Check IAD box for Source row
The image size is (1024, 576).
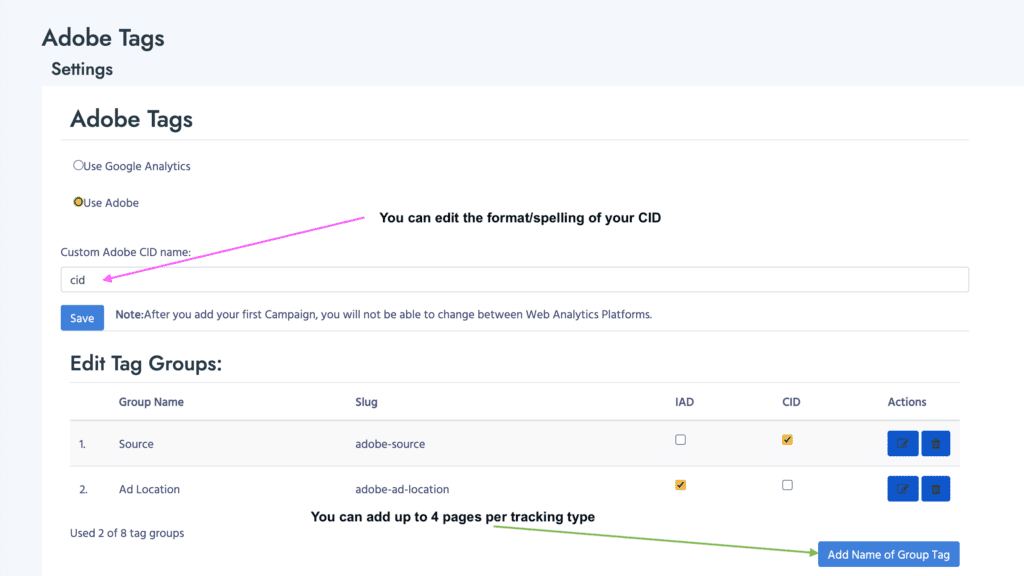coord(681,439)
